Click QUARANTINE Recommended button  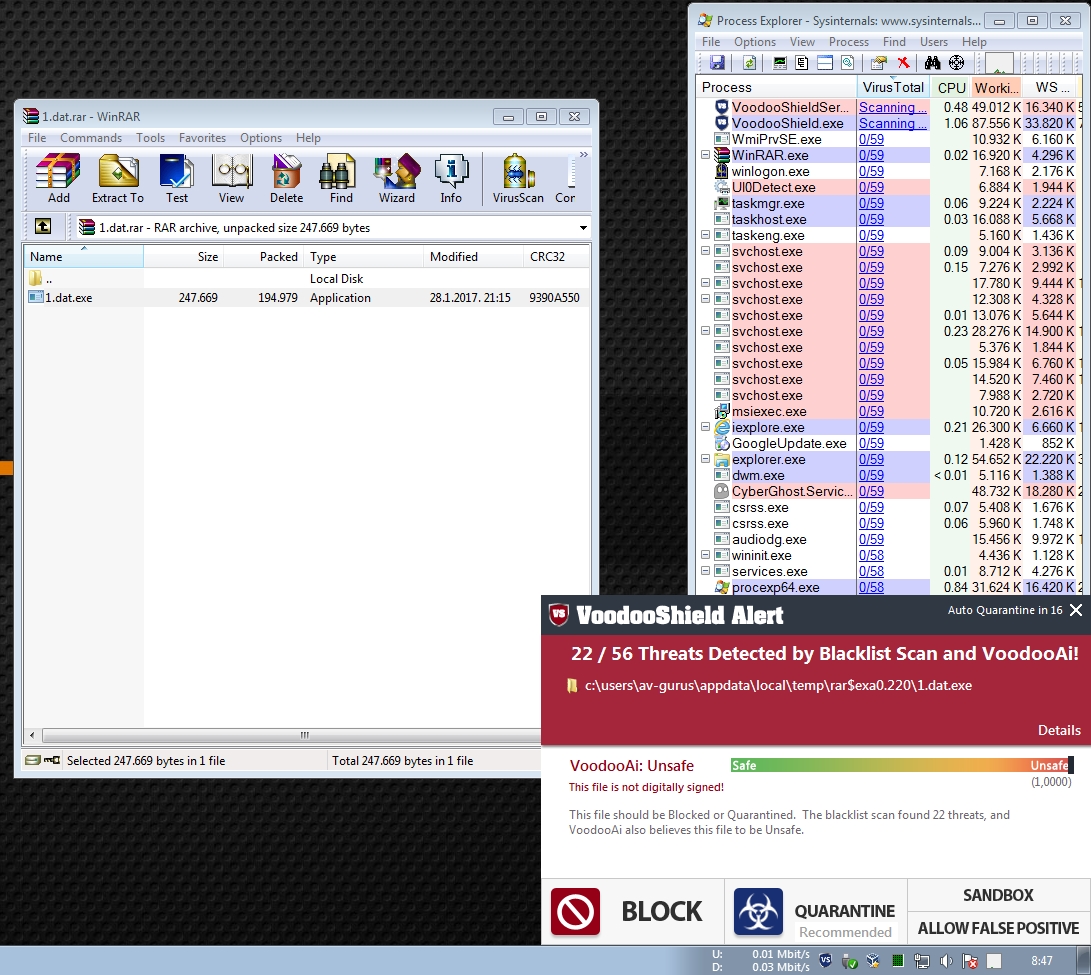[x=815, y=911]
